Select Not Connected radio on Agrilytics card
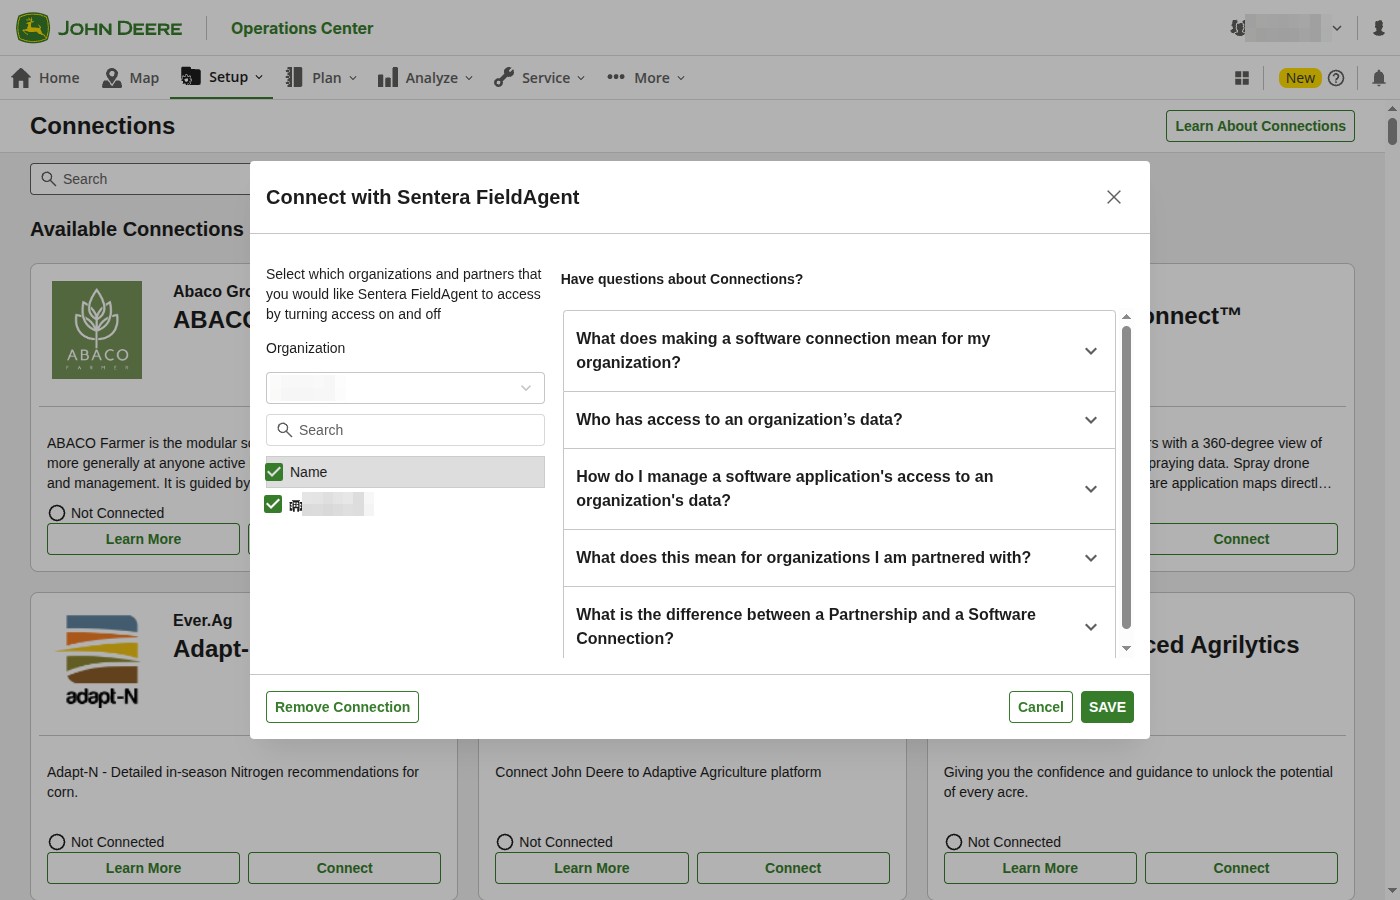The width and height of the screenshot is (1400, 900). [954, 842]
